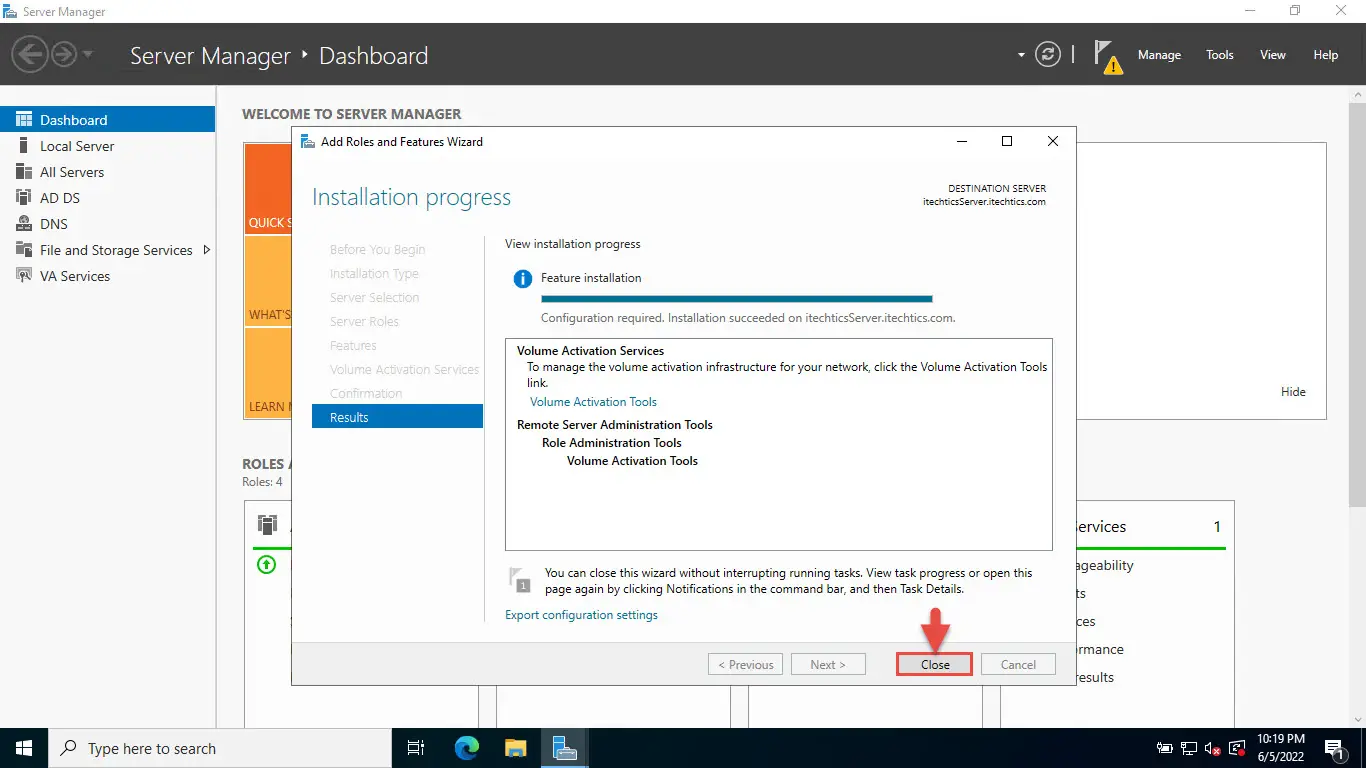
Task: Click 'Remote Server Administration Tools' in results
Action: (x=615, y=425)
